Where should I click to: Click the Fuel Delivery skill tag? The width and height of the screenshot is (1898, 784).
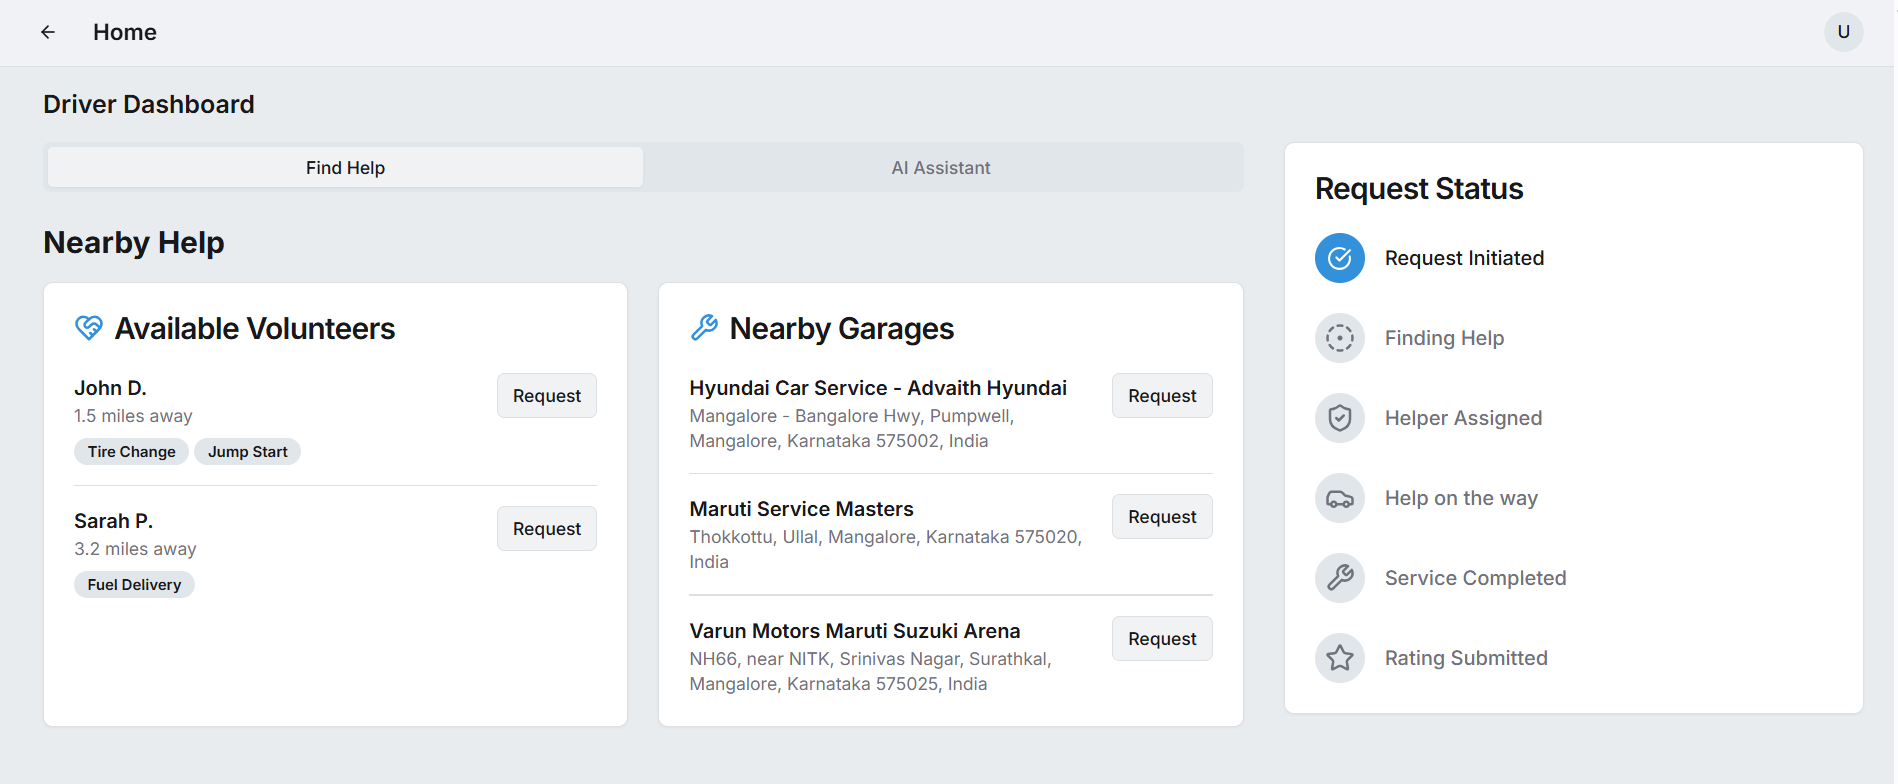point(134,585)
